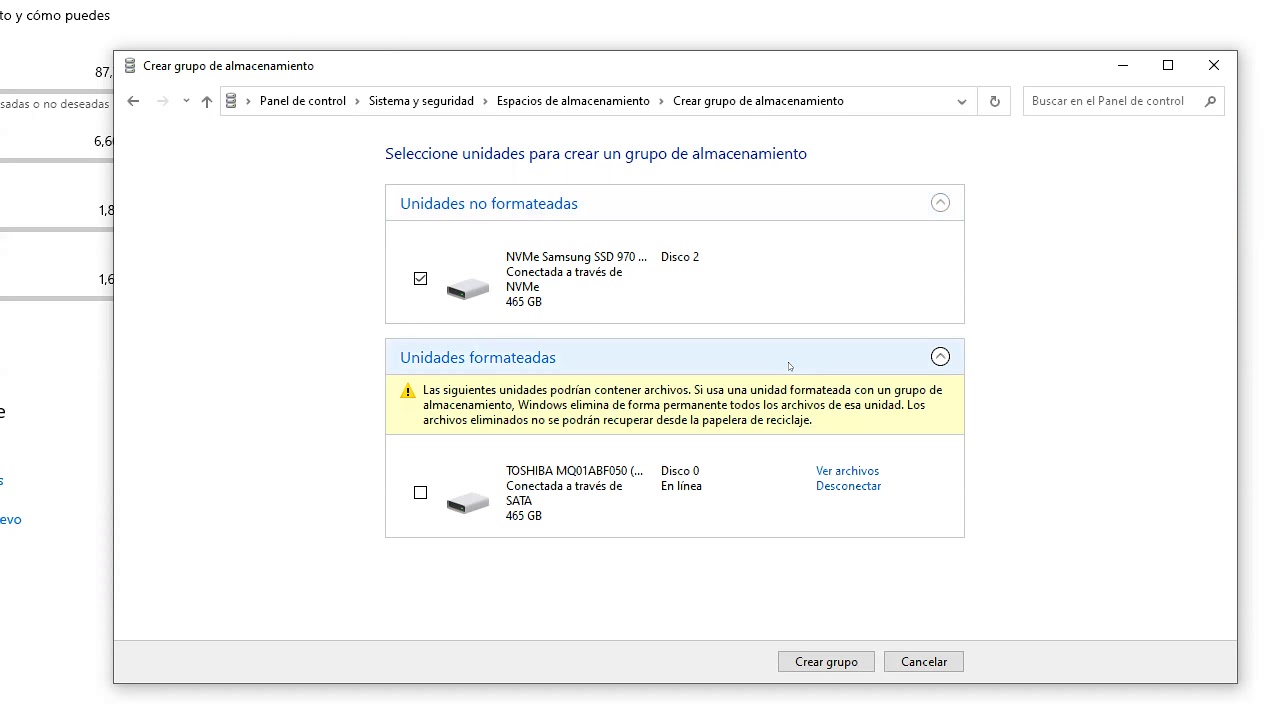This screenshot has width=1280, height=720.
Task: Go up one level with the Up arrow
Action: point(207,101)
